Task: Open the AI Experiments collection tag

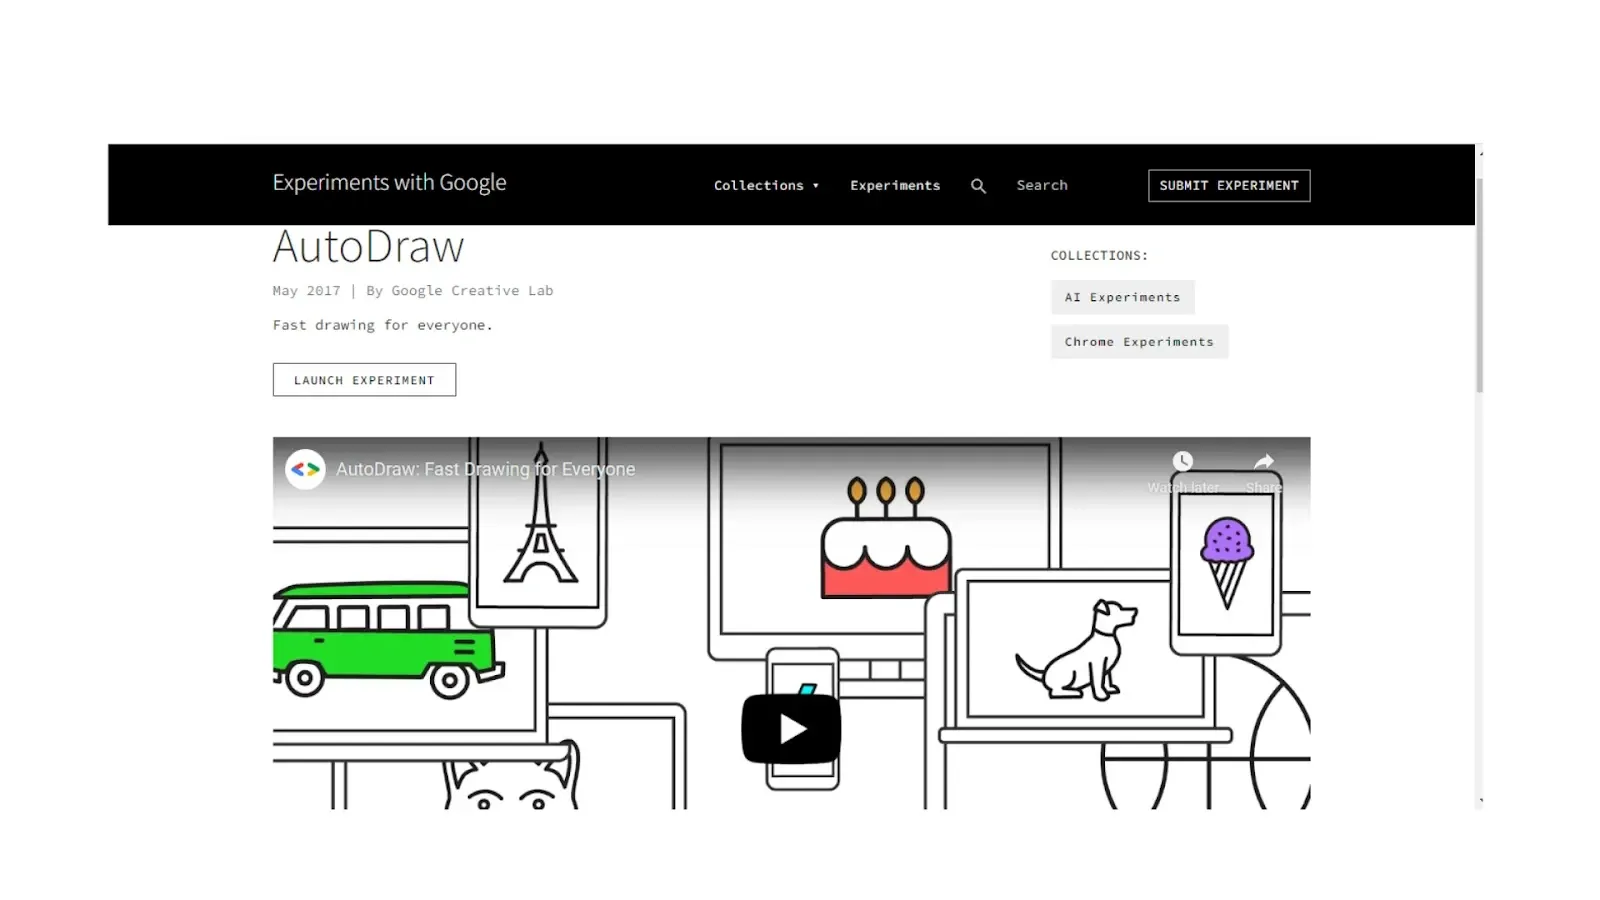Action: click(1122, 297)
